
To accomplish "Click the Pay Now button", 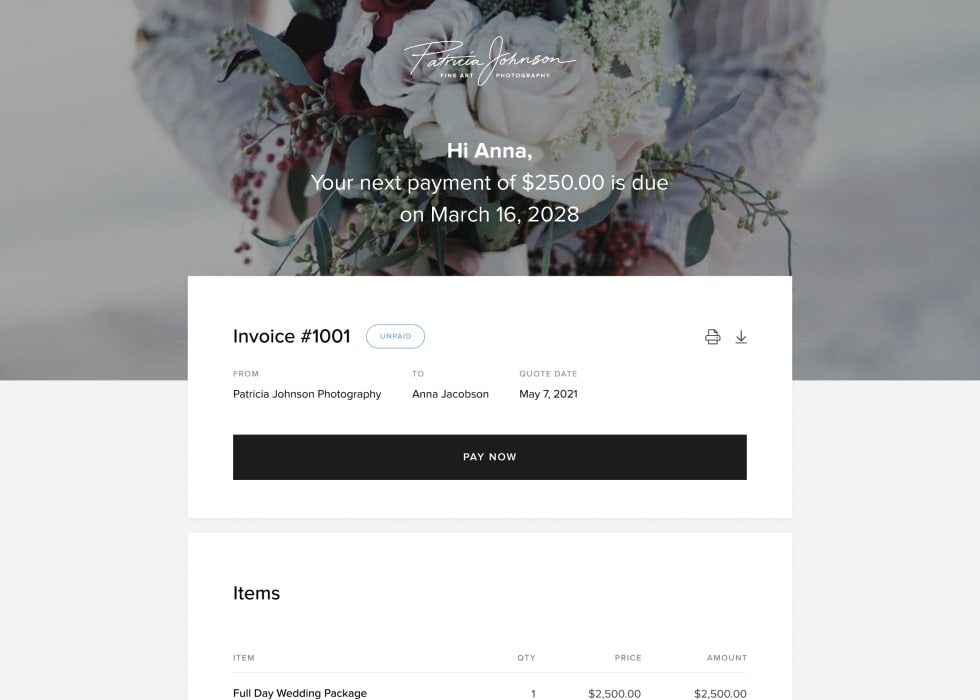I will pos(489,457).
